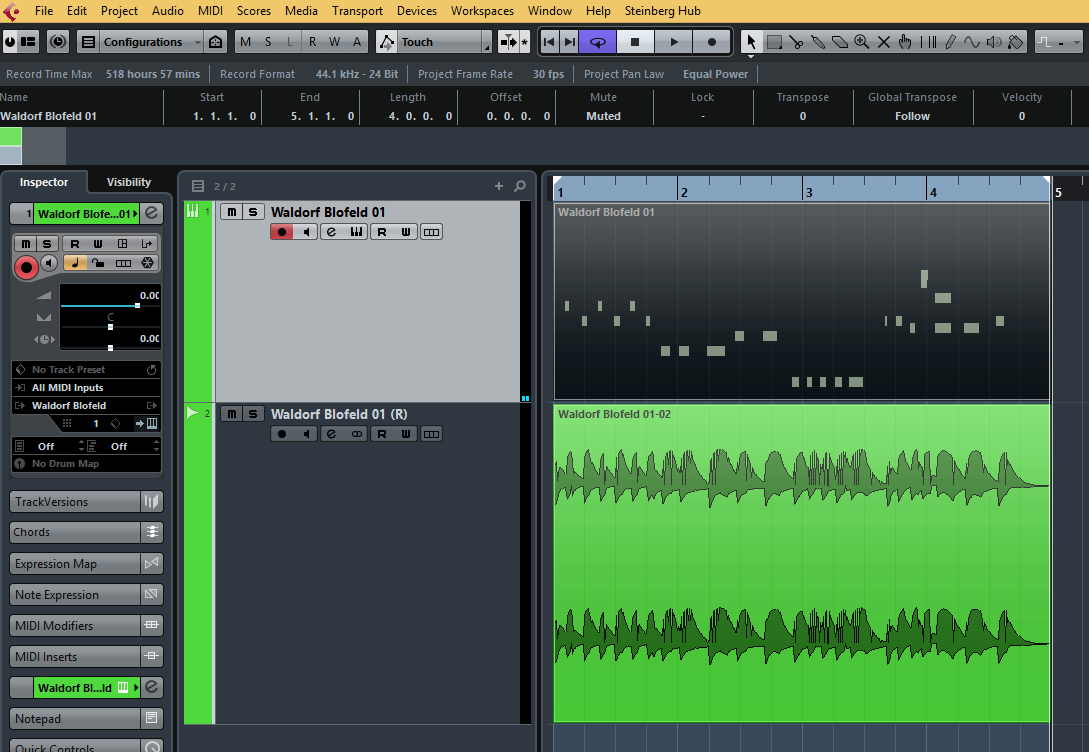
Task: Toggle Constrain Delay Compensation clock icon
Action: [58, 42]
